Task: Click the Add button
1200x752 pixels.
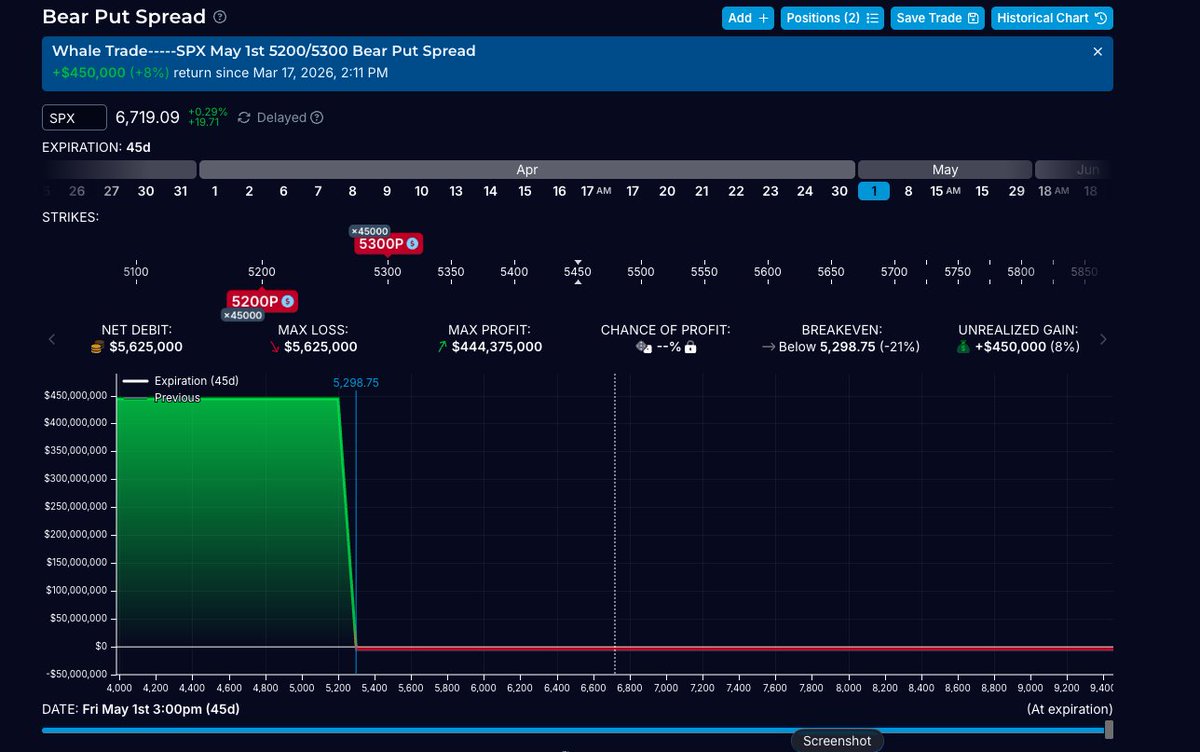Action: pos(748,18)
